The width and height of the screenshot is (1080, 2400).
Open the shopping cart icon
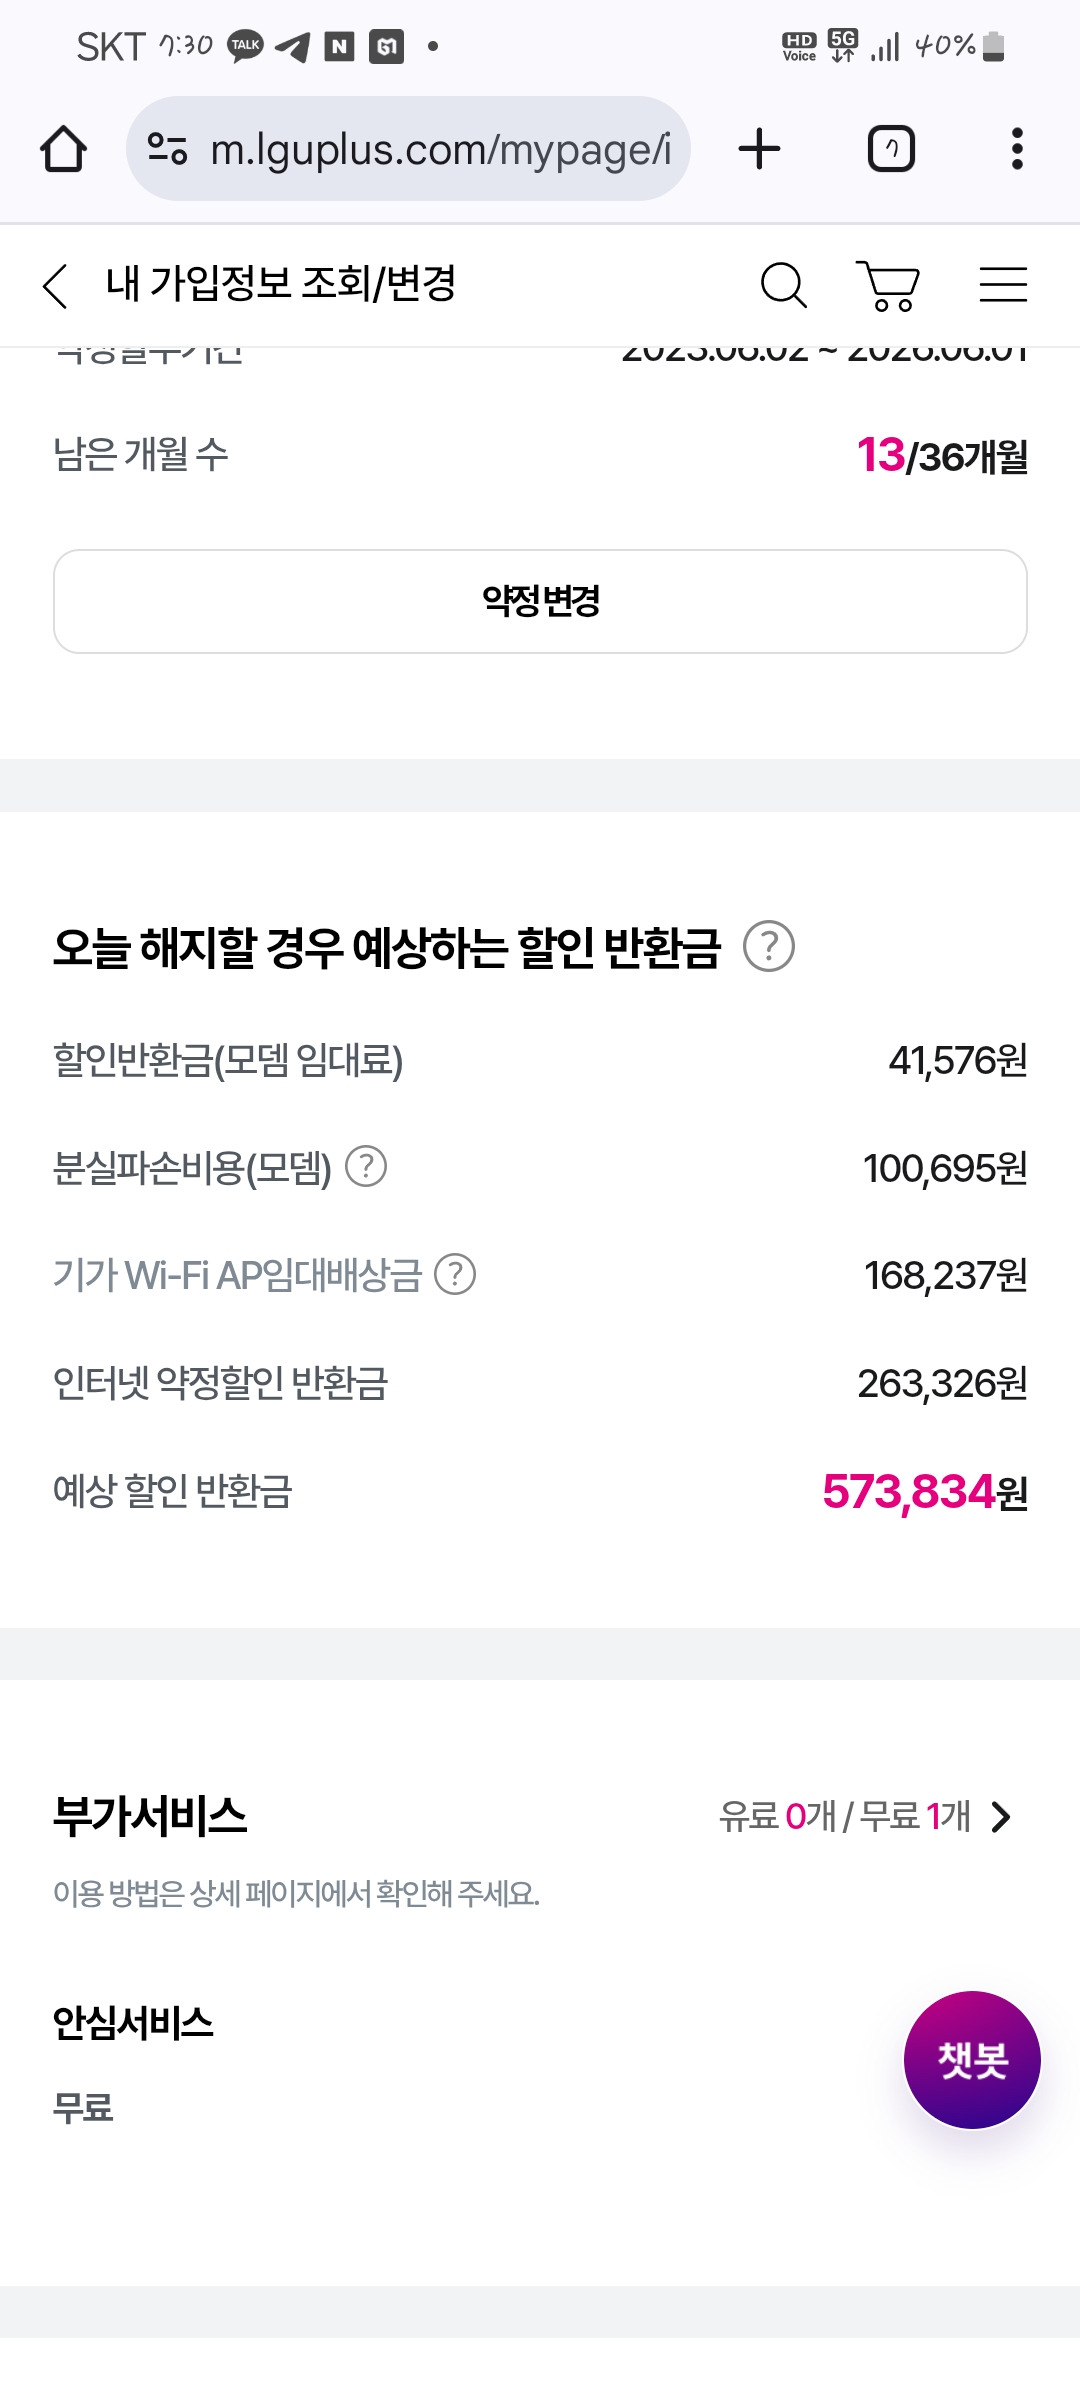[888, 286]
